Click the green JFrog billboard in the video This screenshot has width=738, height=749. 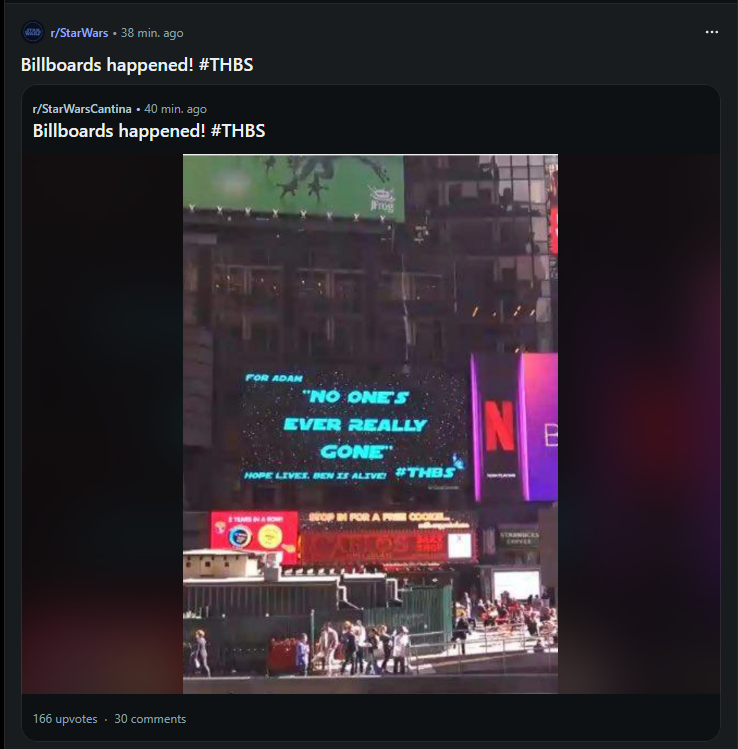pyautogui.click(x=293, y=187)
